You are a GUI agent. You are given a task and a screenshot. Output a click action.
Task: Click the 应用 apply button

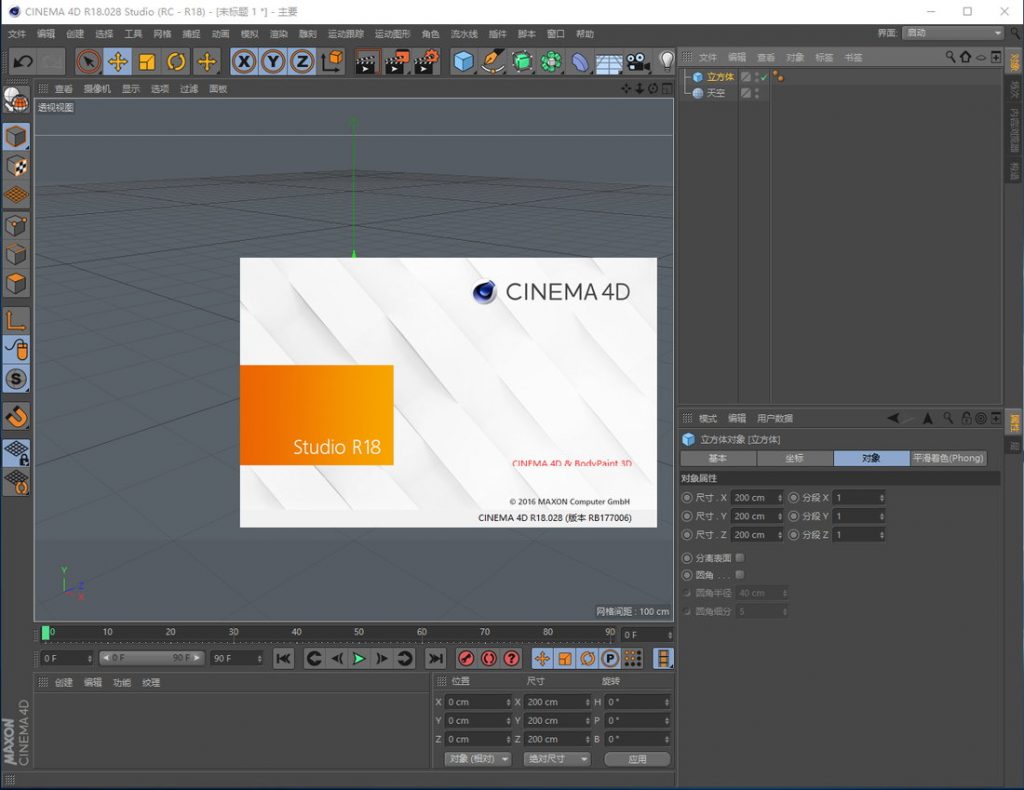[x=637, y=759]
